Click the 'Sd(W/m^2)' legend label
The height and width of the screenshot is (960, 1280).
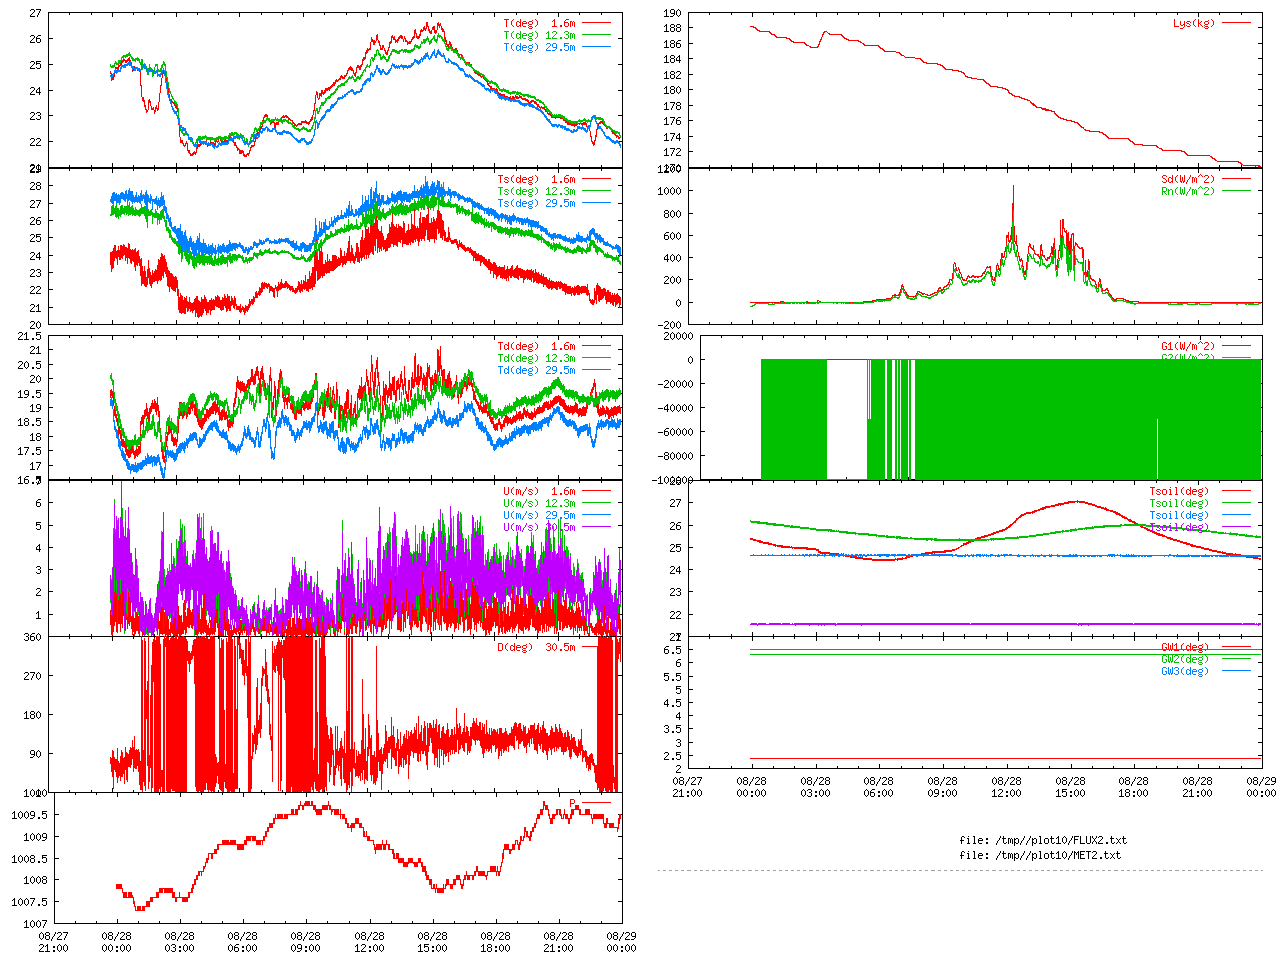pyautogui.click(x=1188, y=180)
